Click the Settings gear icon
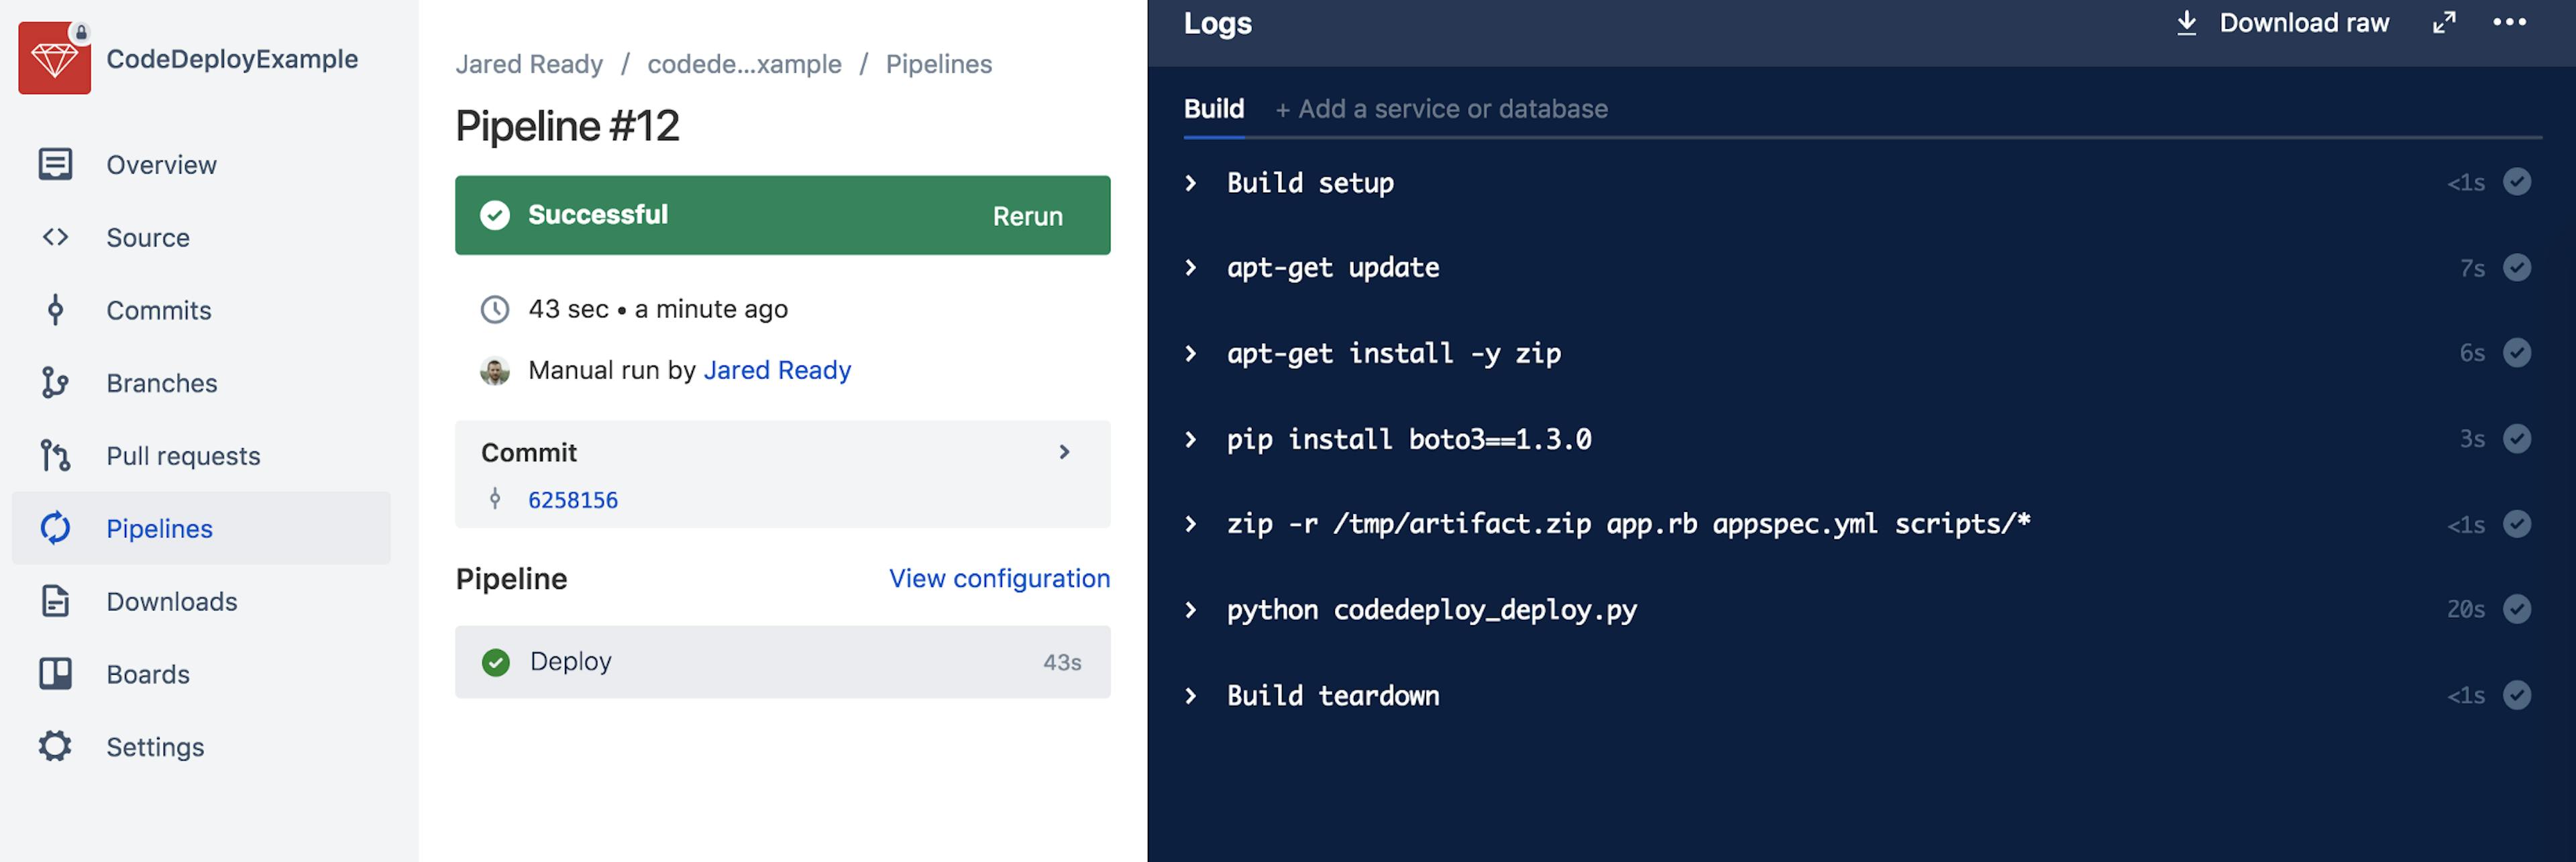Viewport: 2576px width, 862px height. tap(55, 746)
